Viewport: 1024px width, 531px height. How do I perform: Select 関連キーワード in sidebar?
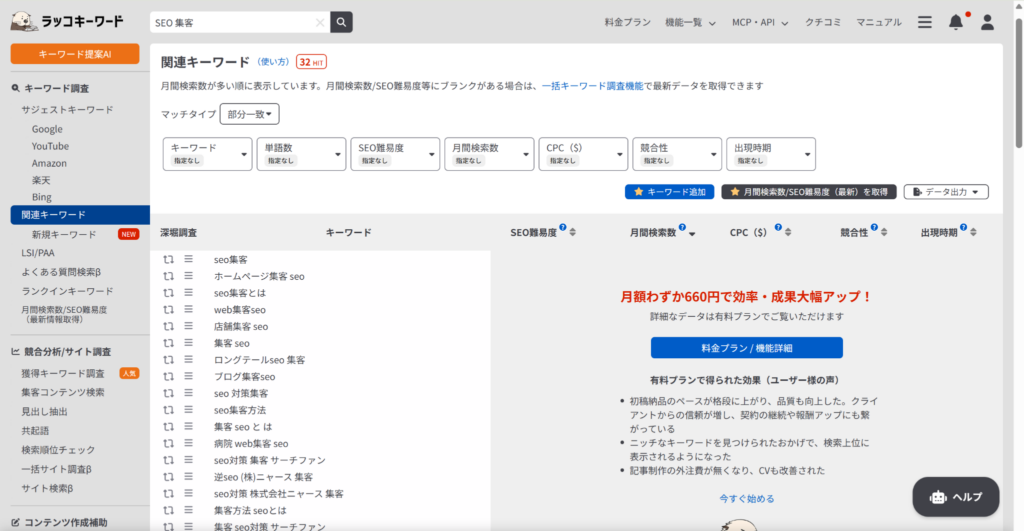[x=80, y=215]
